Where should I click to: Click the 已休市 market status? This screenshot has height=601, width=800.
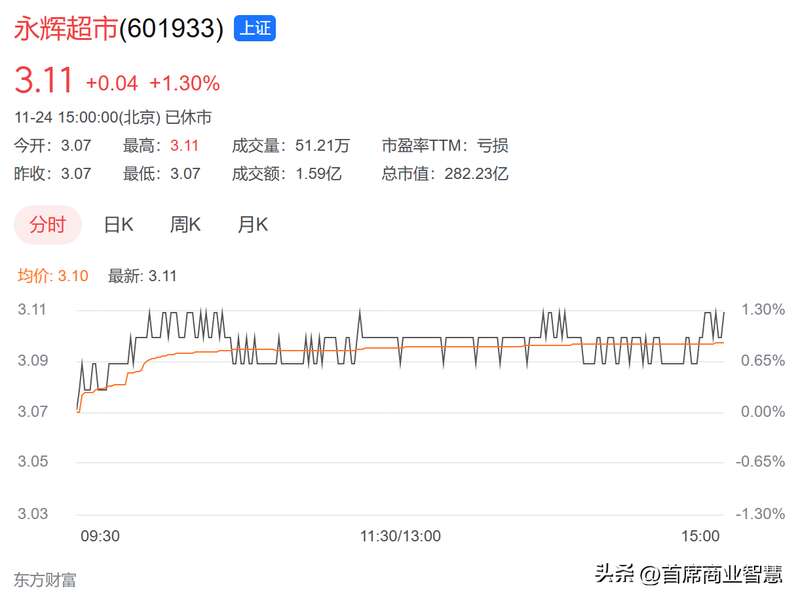point(188,118)
